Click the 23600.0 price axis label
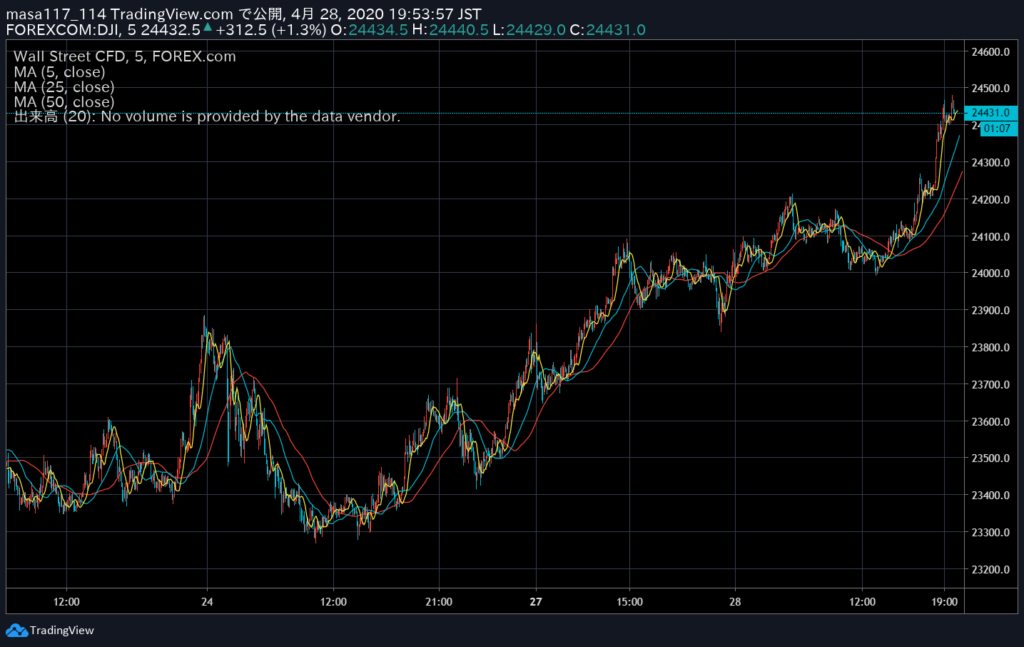Screen dimensions: 1024x647 (990, 422)
